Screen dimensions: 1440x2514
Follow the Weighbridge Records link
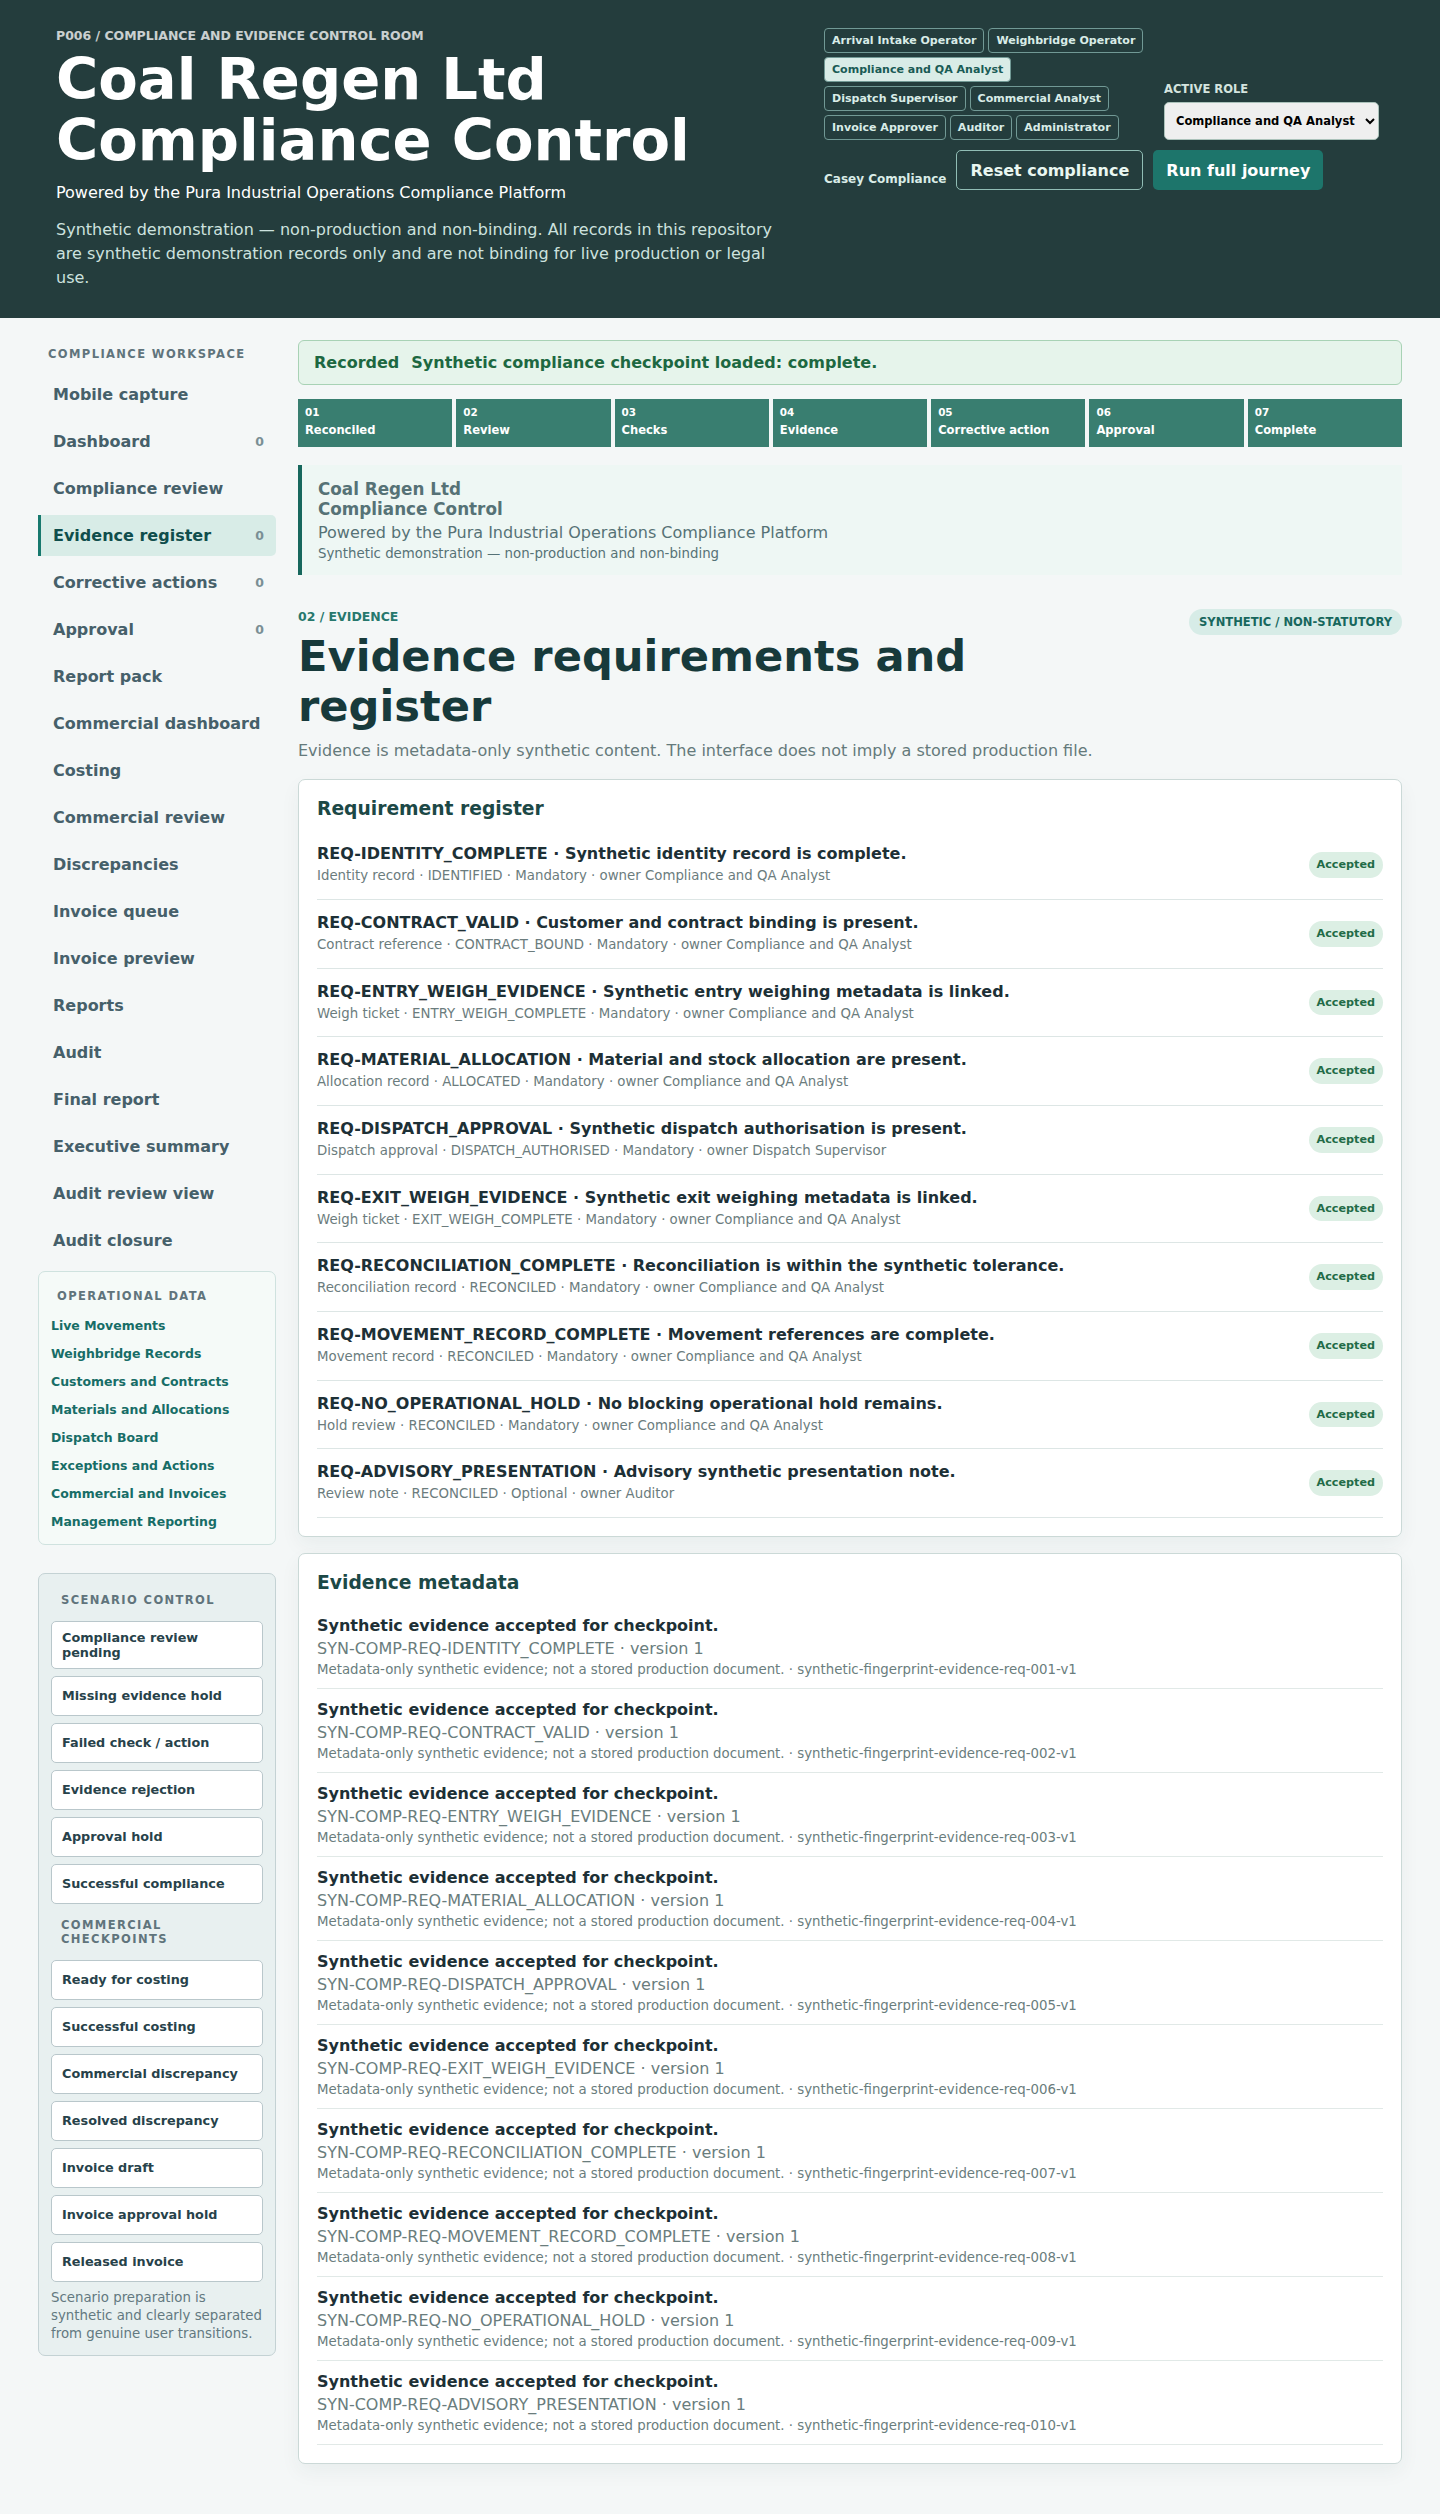(126, 1353)
